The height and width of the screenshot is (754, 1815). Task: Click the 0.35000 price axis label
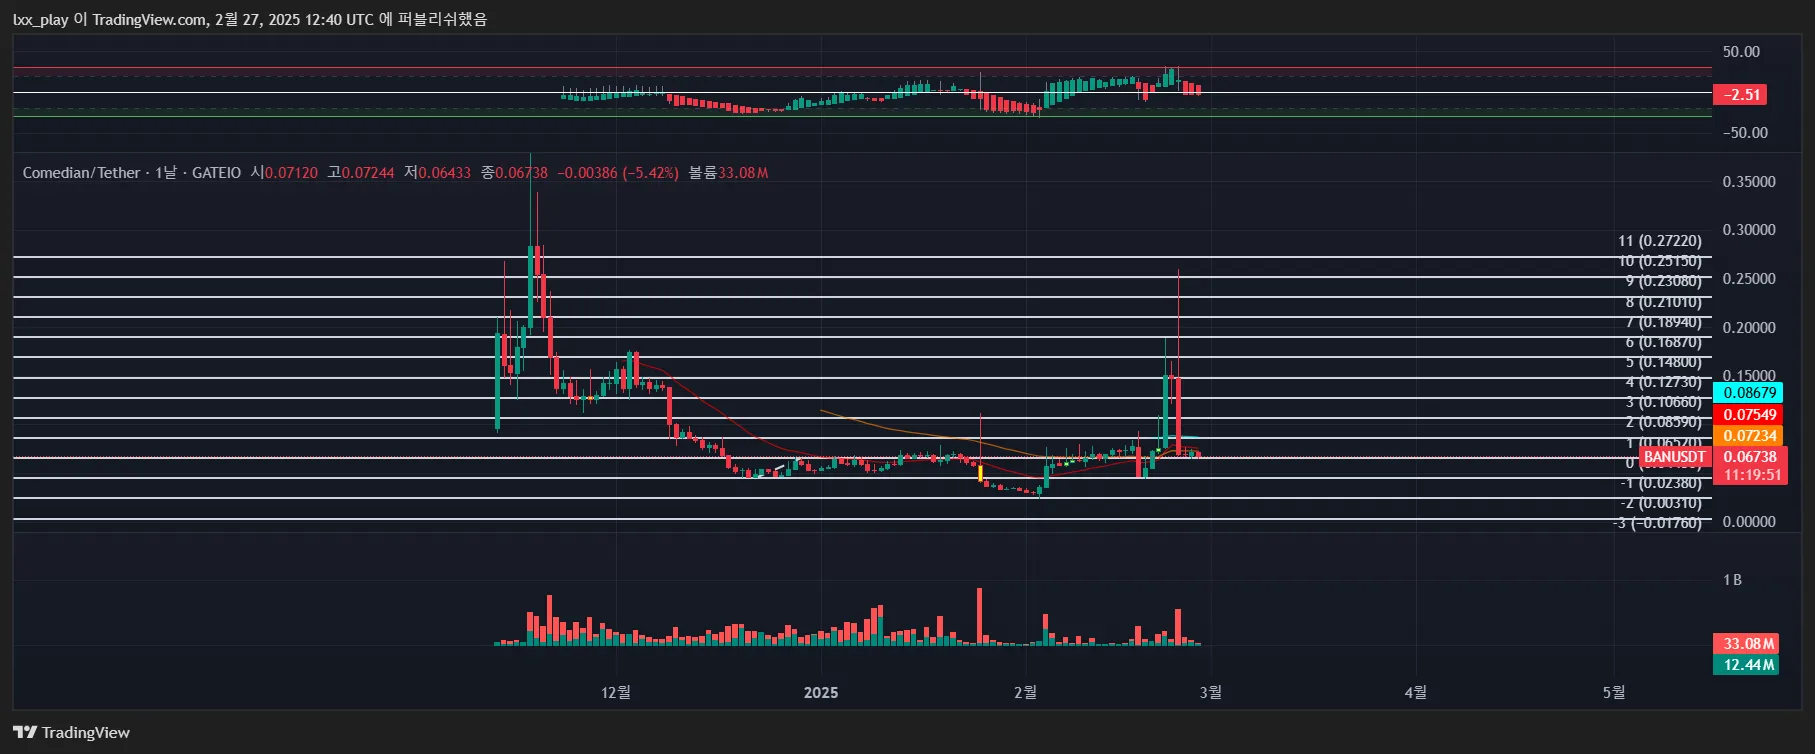click(x=1749, y=182)
